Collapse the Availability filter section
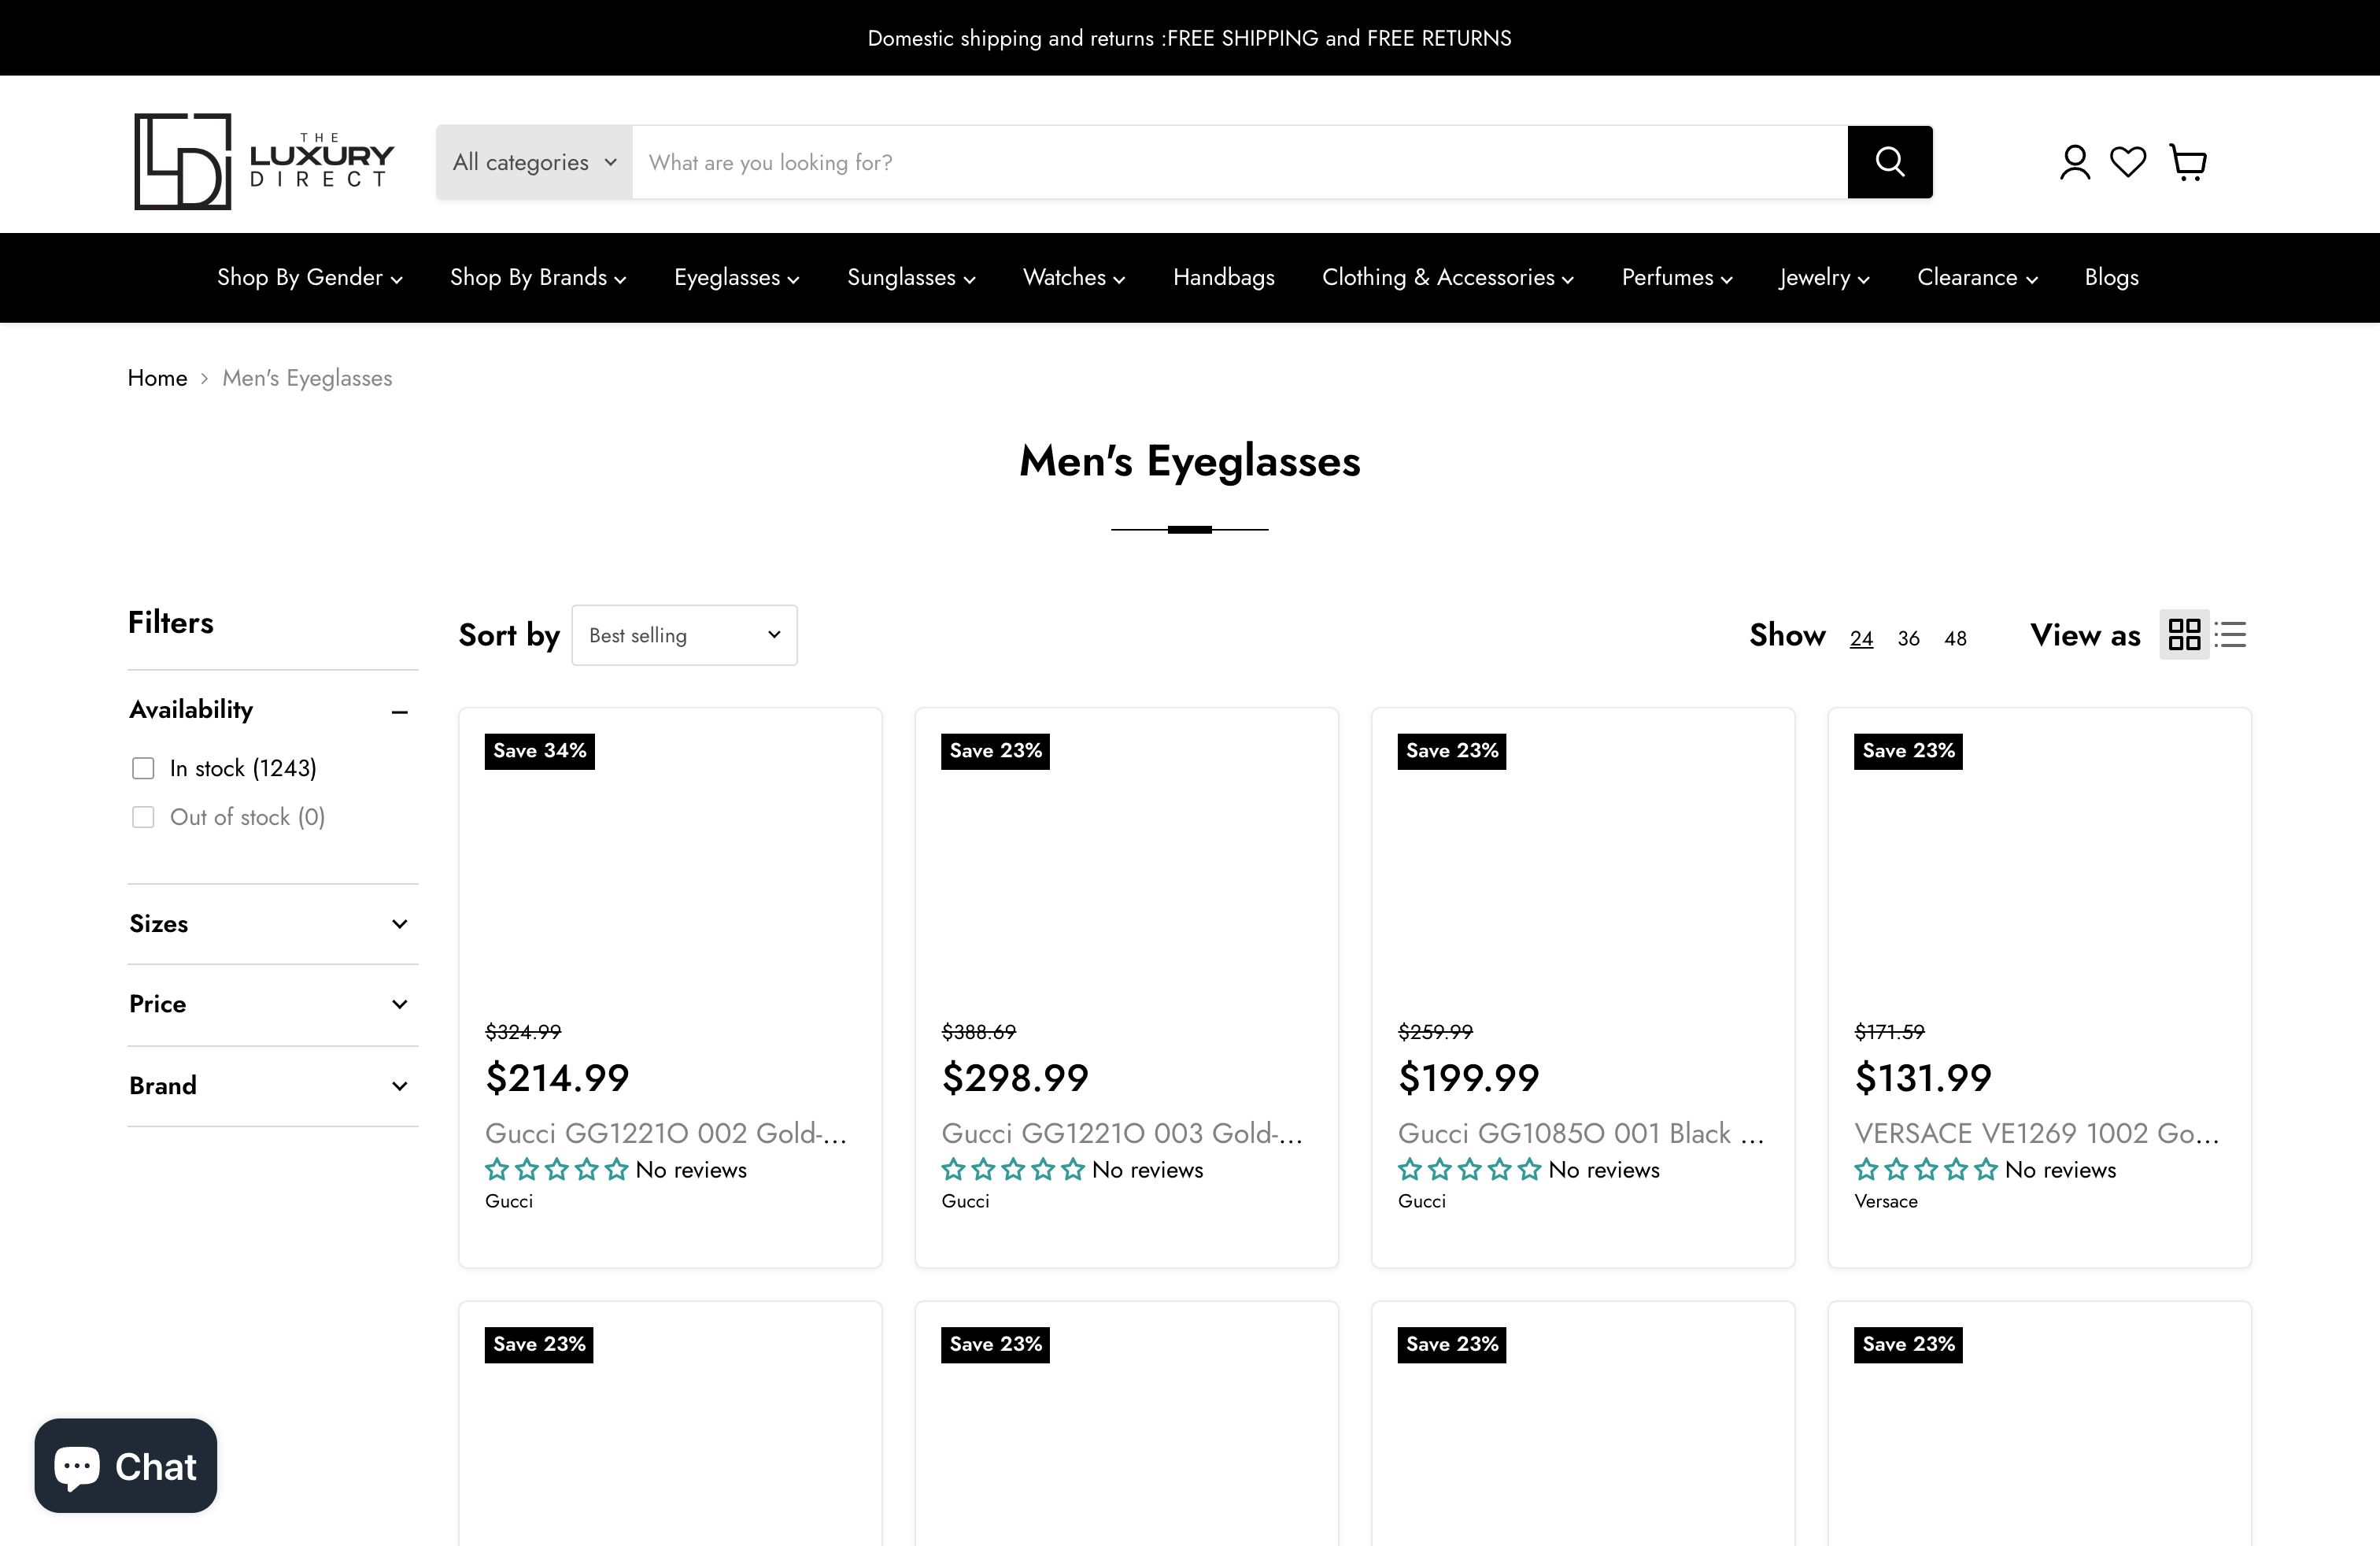 [x=401, y=710]
